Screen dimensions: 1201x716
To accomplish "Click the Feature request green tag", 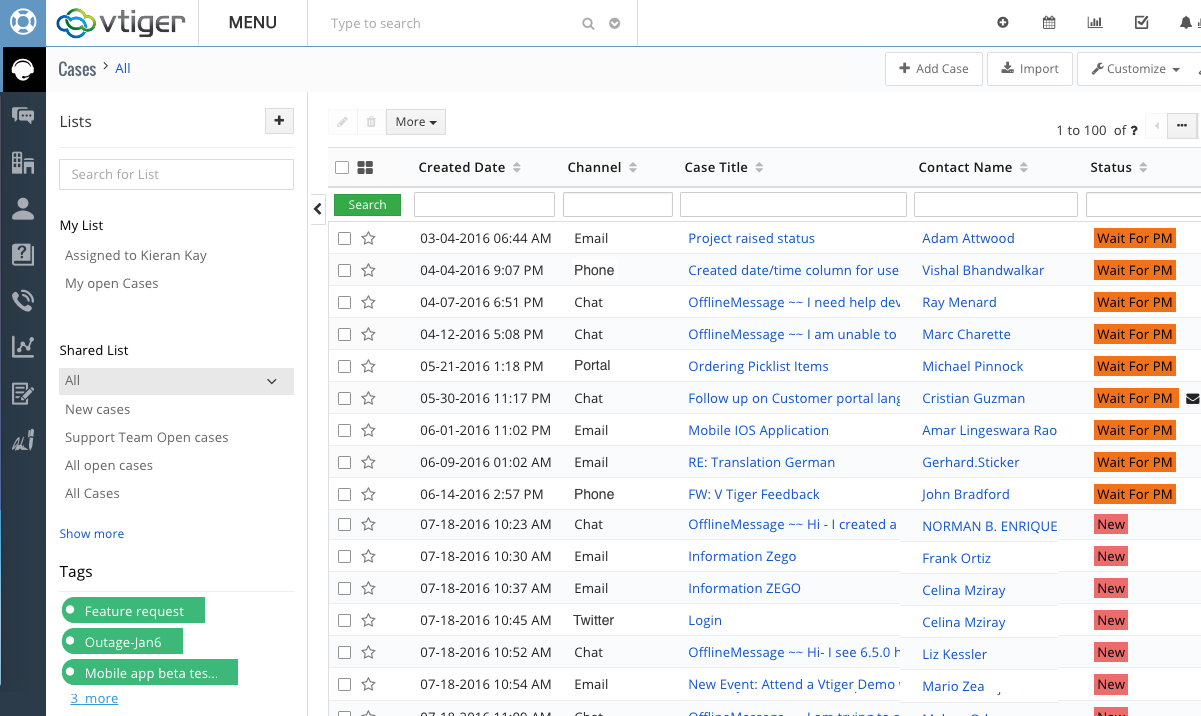I will tap(134, 611).
